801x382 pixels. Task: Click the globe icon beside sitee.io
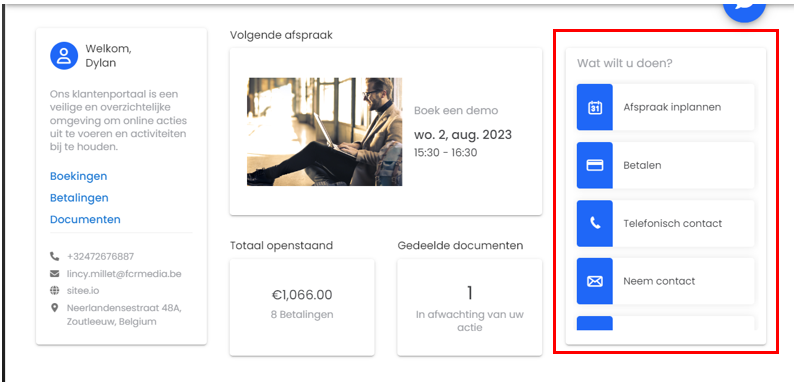coord(54,291)
